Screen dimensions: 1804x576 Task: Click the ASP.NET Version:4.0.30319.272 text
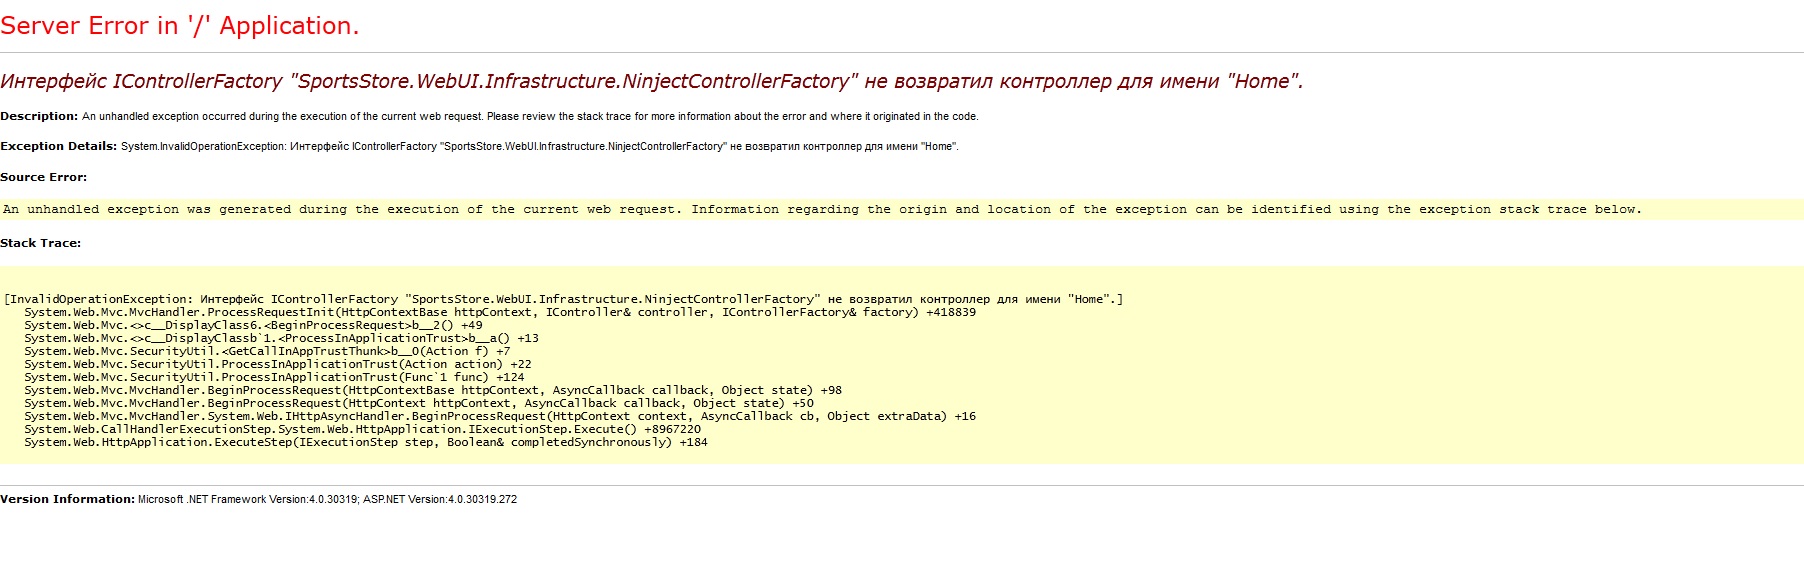[x=440, y=499]
